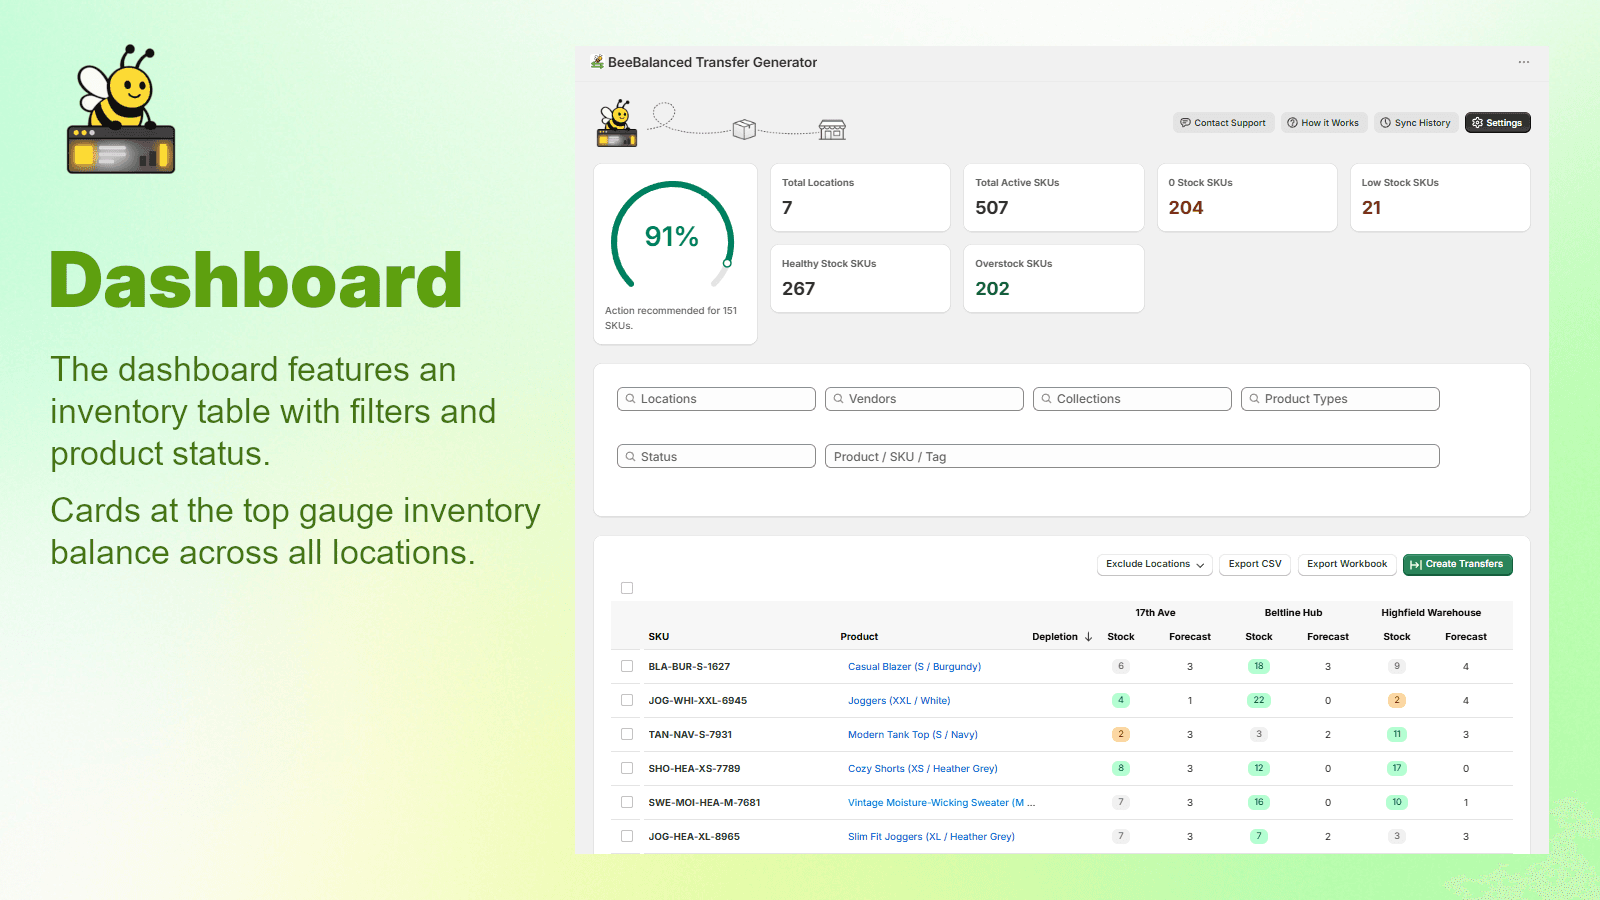Click the Overstock SKUs card
Screen dimensions: 1600x900
click(1053, 279)
